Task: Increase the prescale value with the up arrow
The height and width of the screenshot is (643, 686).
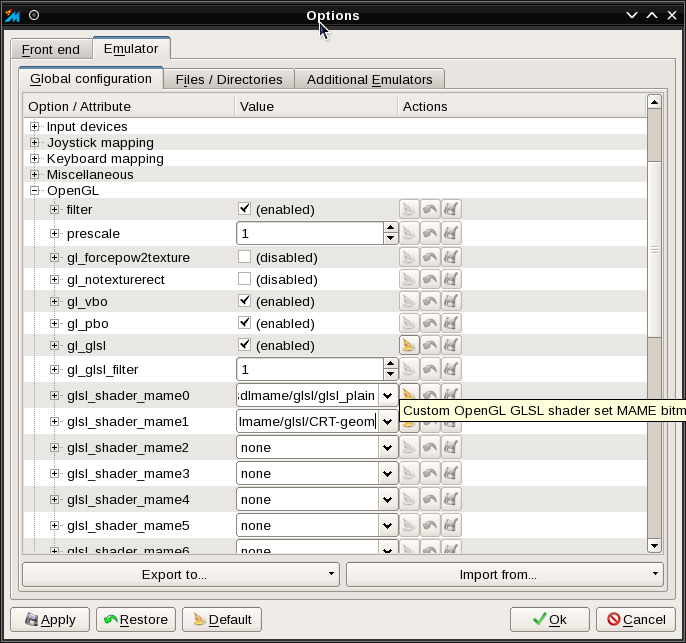Action: pos(389,228)
